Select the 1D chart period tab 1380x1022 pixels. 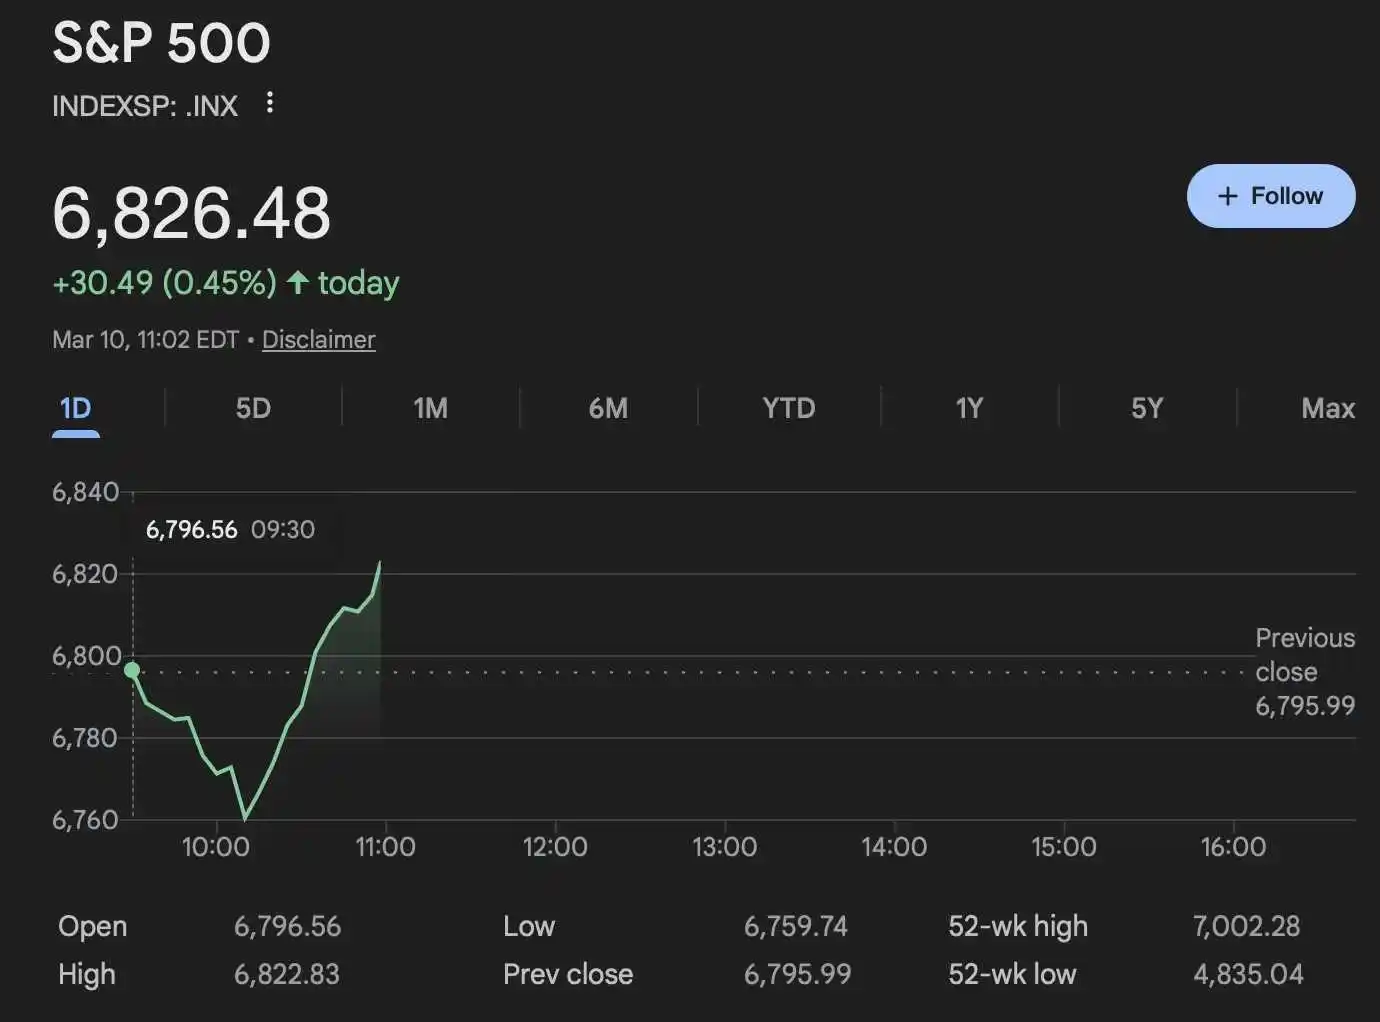coord(75,408)
